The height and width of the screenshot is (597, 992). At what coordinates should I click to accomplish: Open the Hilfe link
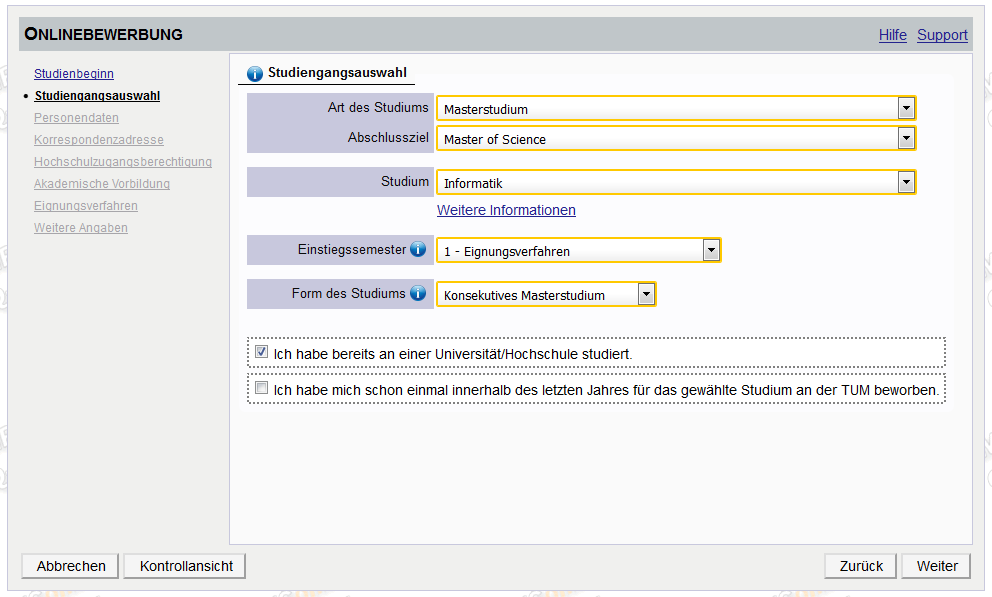[x=892, y=35]
